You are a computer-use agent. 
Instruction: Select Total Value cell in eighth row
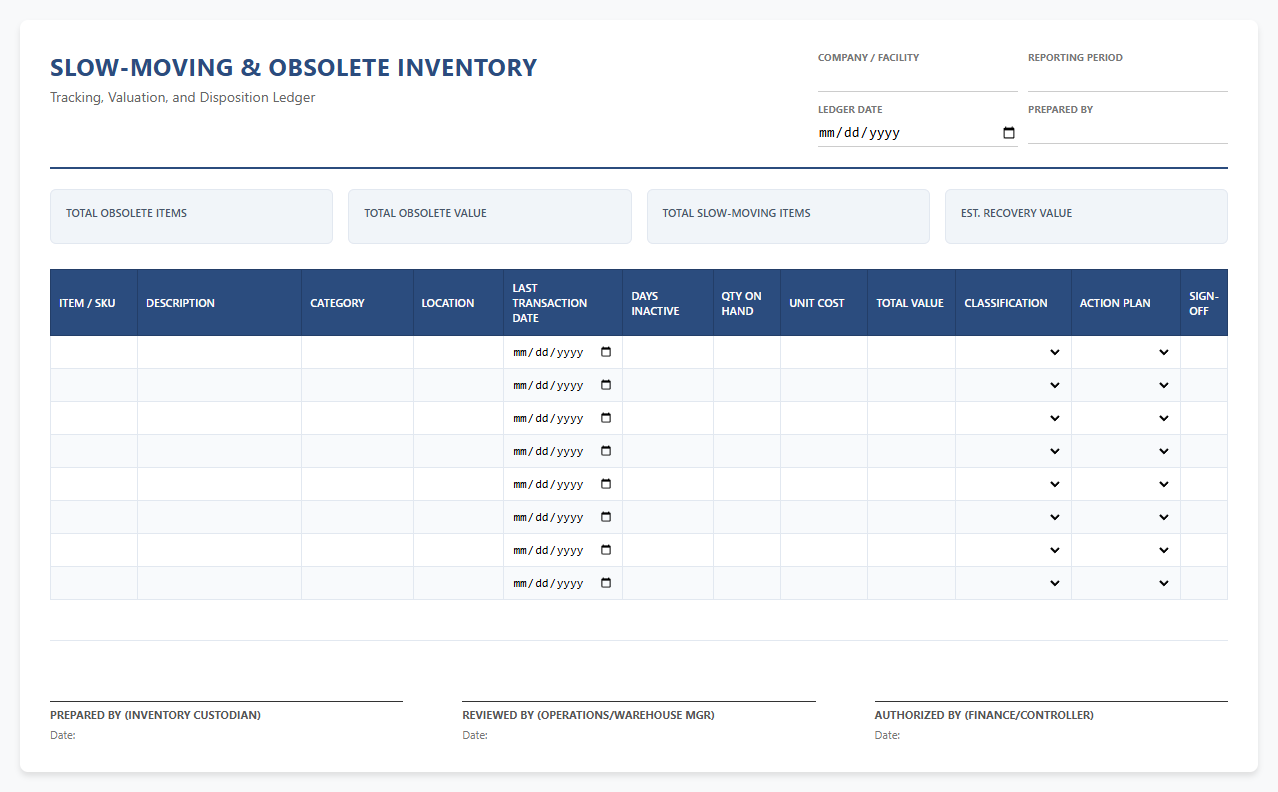[x=911, y=583]
